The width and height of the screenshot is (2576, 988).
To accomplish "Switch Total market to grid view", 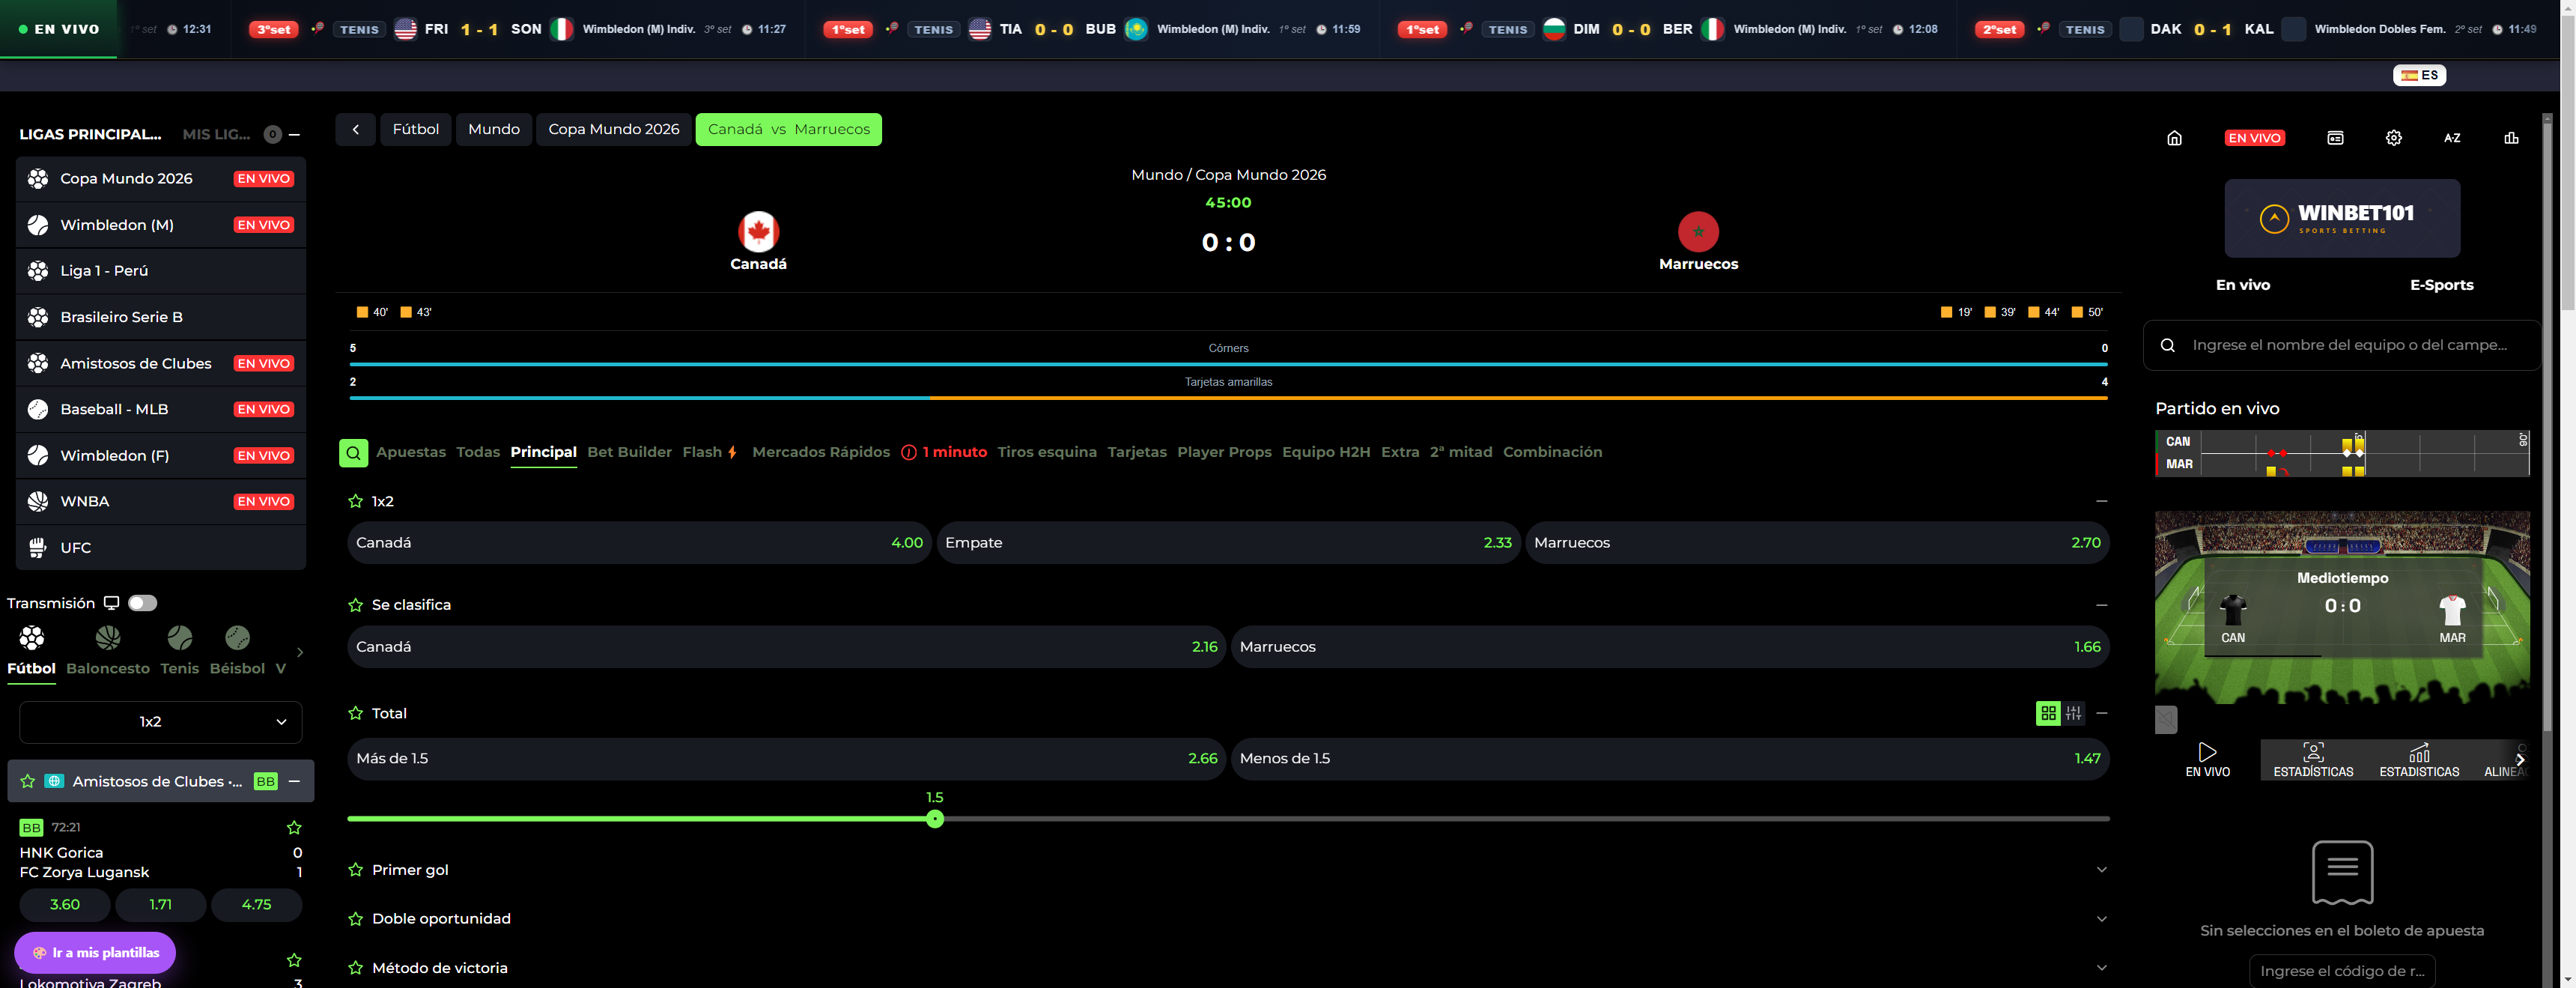I will coord(2048,713).
